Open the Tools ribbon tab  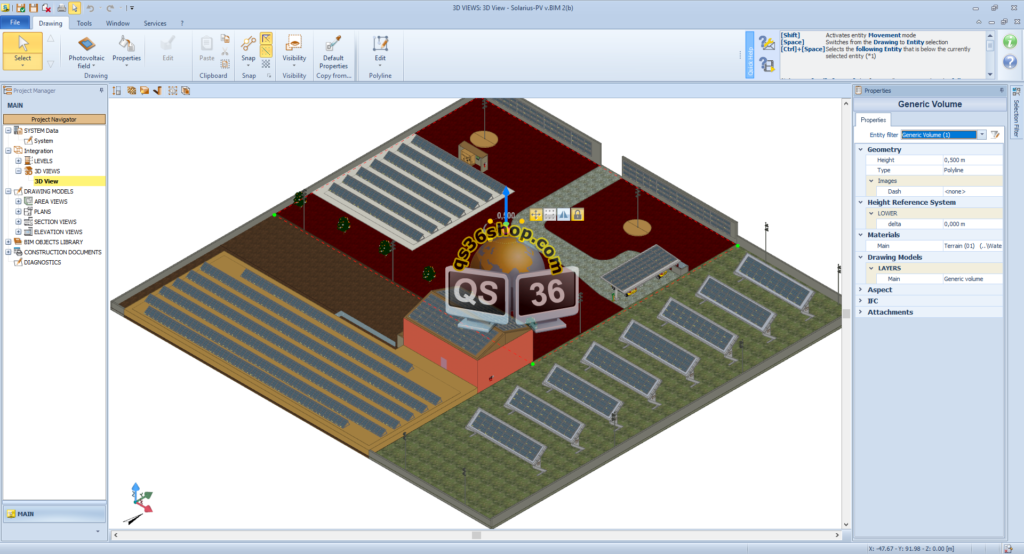(x=84, y=22)
